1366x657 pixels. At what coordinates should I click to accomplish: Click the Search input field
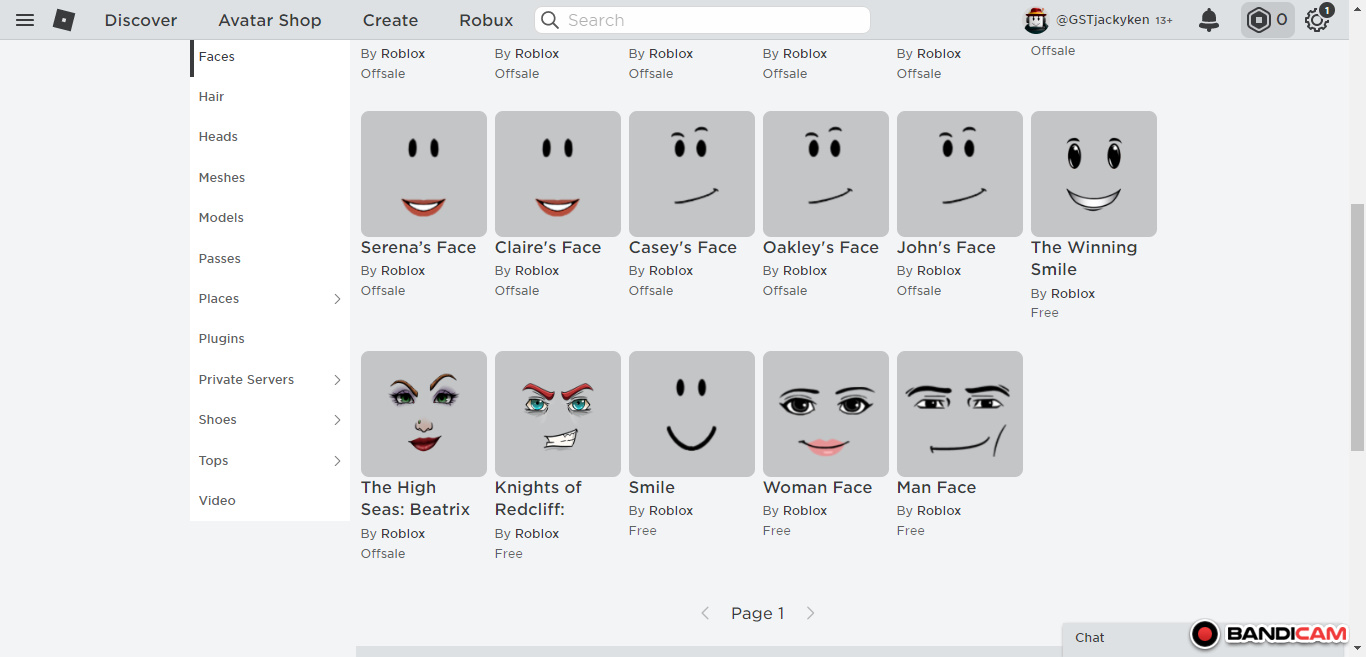click(710, 20)
